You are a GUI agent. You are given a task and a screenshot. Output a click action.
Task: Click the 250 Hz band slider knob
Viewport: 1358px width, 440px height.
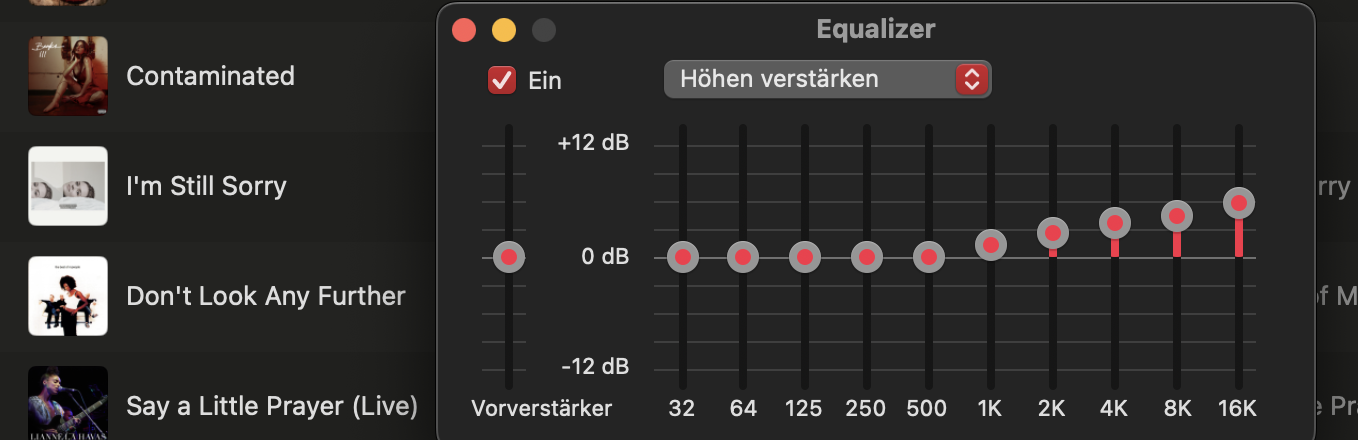[x=866, y=257]
